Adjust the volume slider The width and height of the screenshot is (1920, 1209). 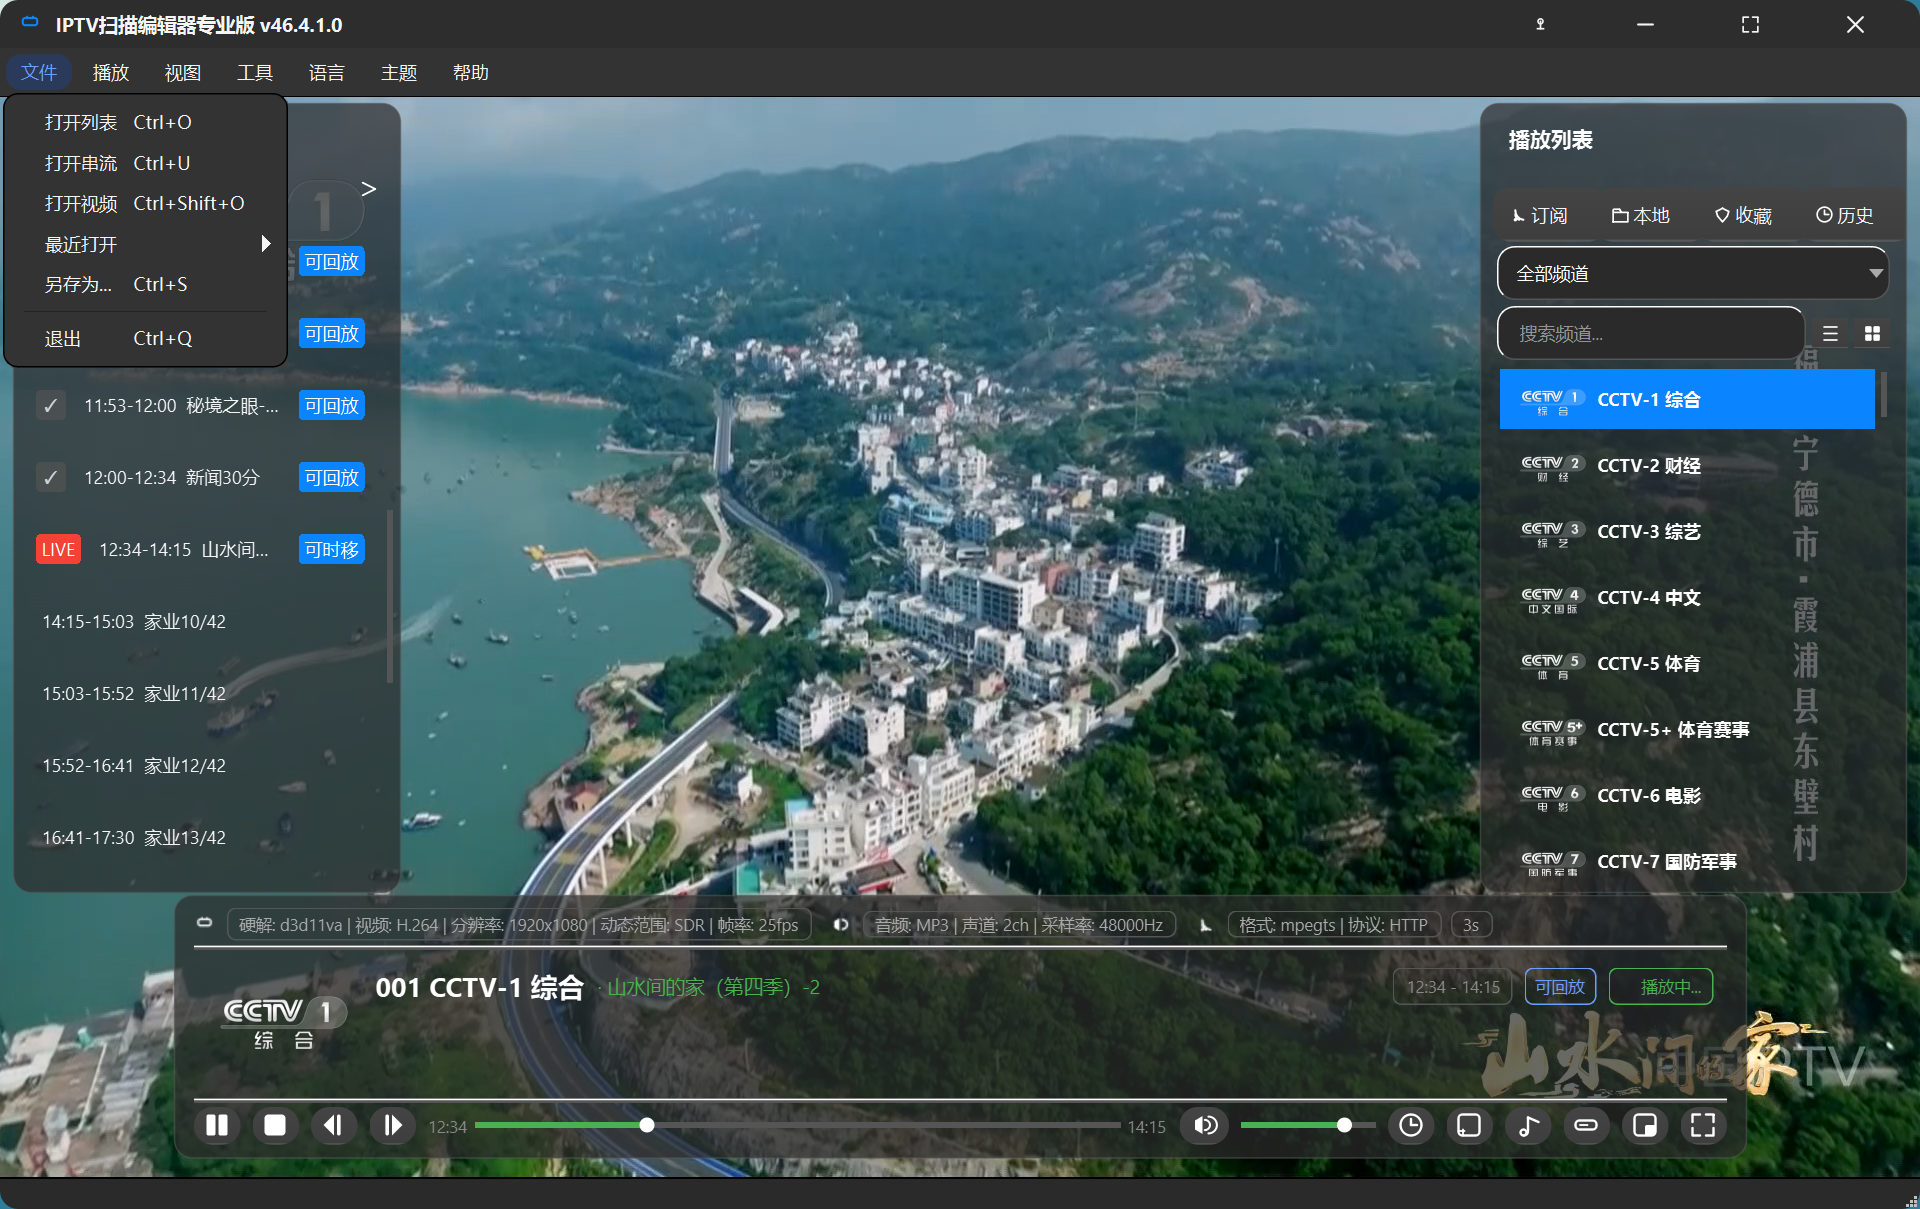click(x=1308, y=1126)
